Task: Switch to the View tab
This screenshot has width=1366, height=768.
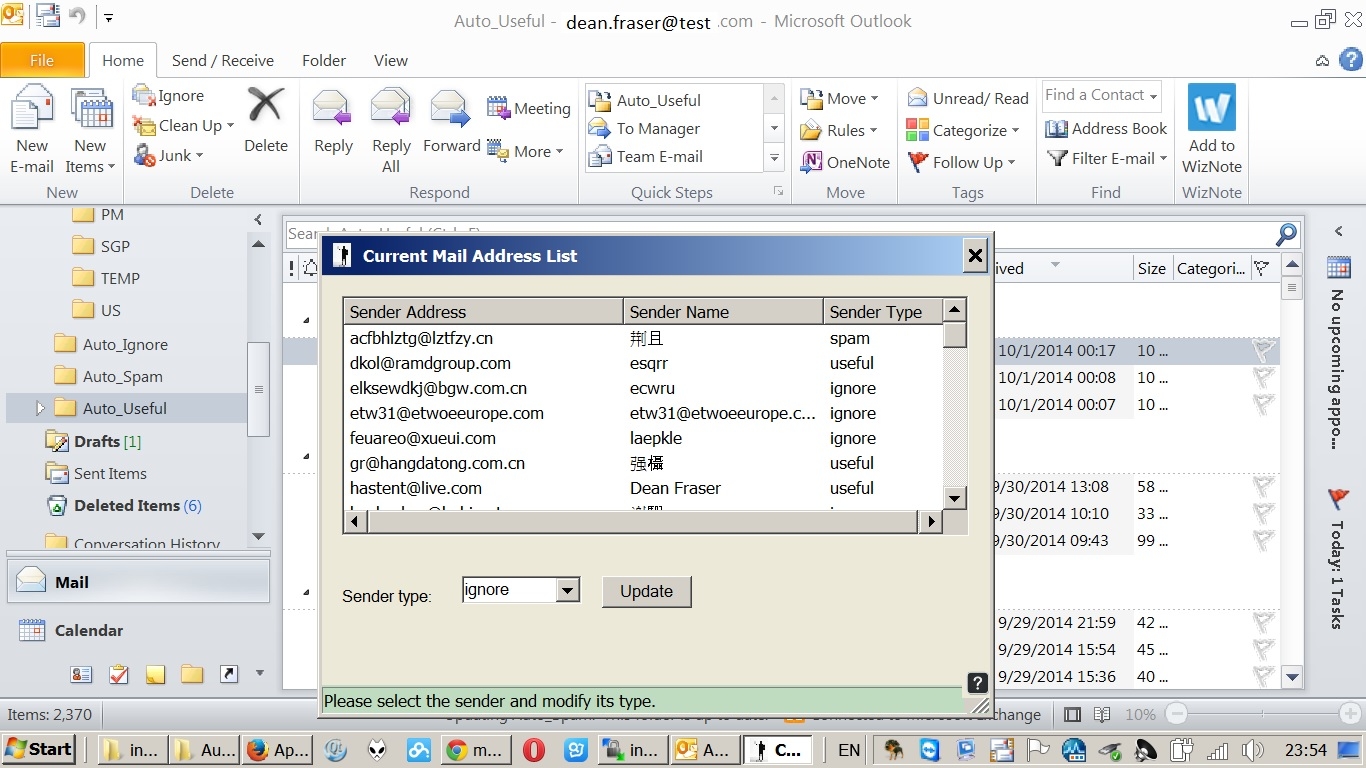Action: point(391,60)
